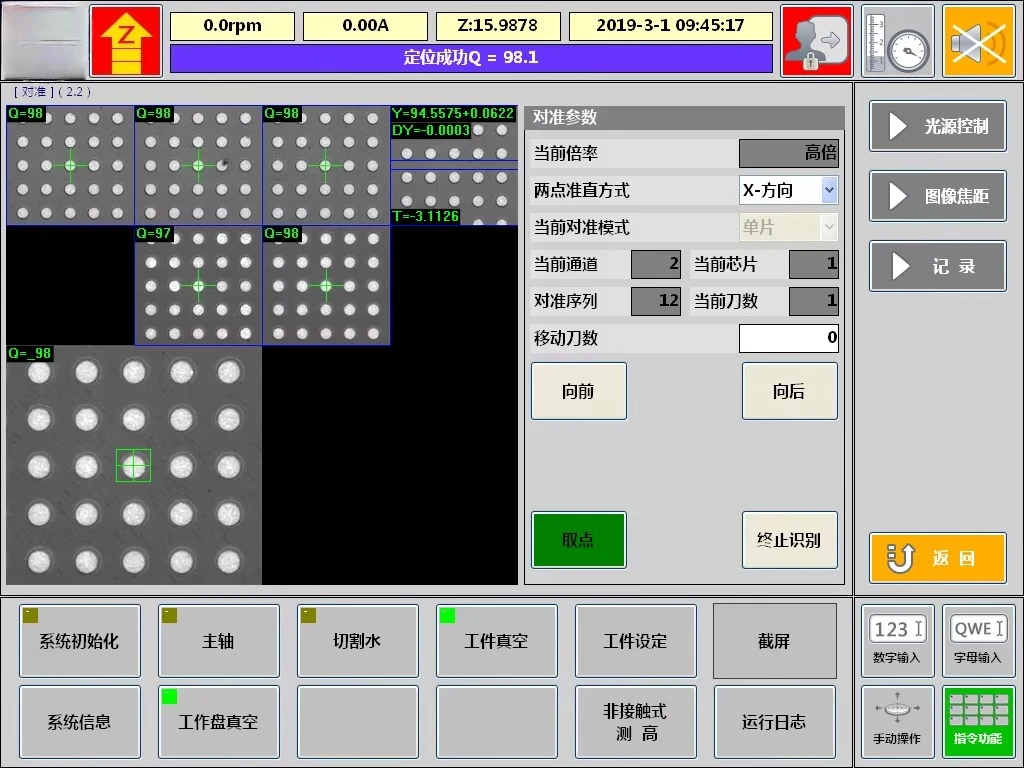Image resolution: width=1024 pixels, height=768 pixels.
Task: Click the 当前通道 value 2 field
Action: coord(656,264)
